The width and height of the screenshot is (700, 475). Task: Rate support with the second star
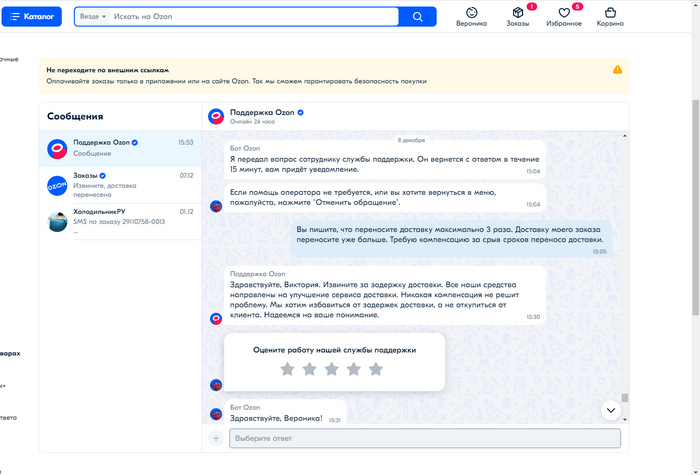[309, 369]
